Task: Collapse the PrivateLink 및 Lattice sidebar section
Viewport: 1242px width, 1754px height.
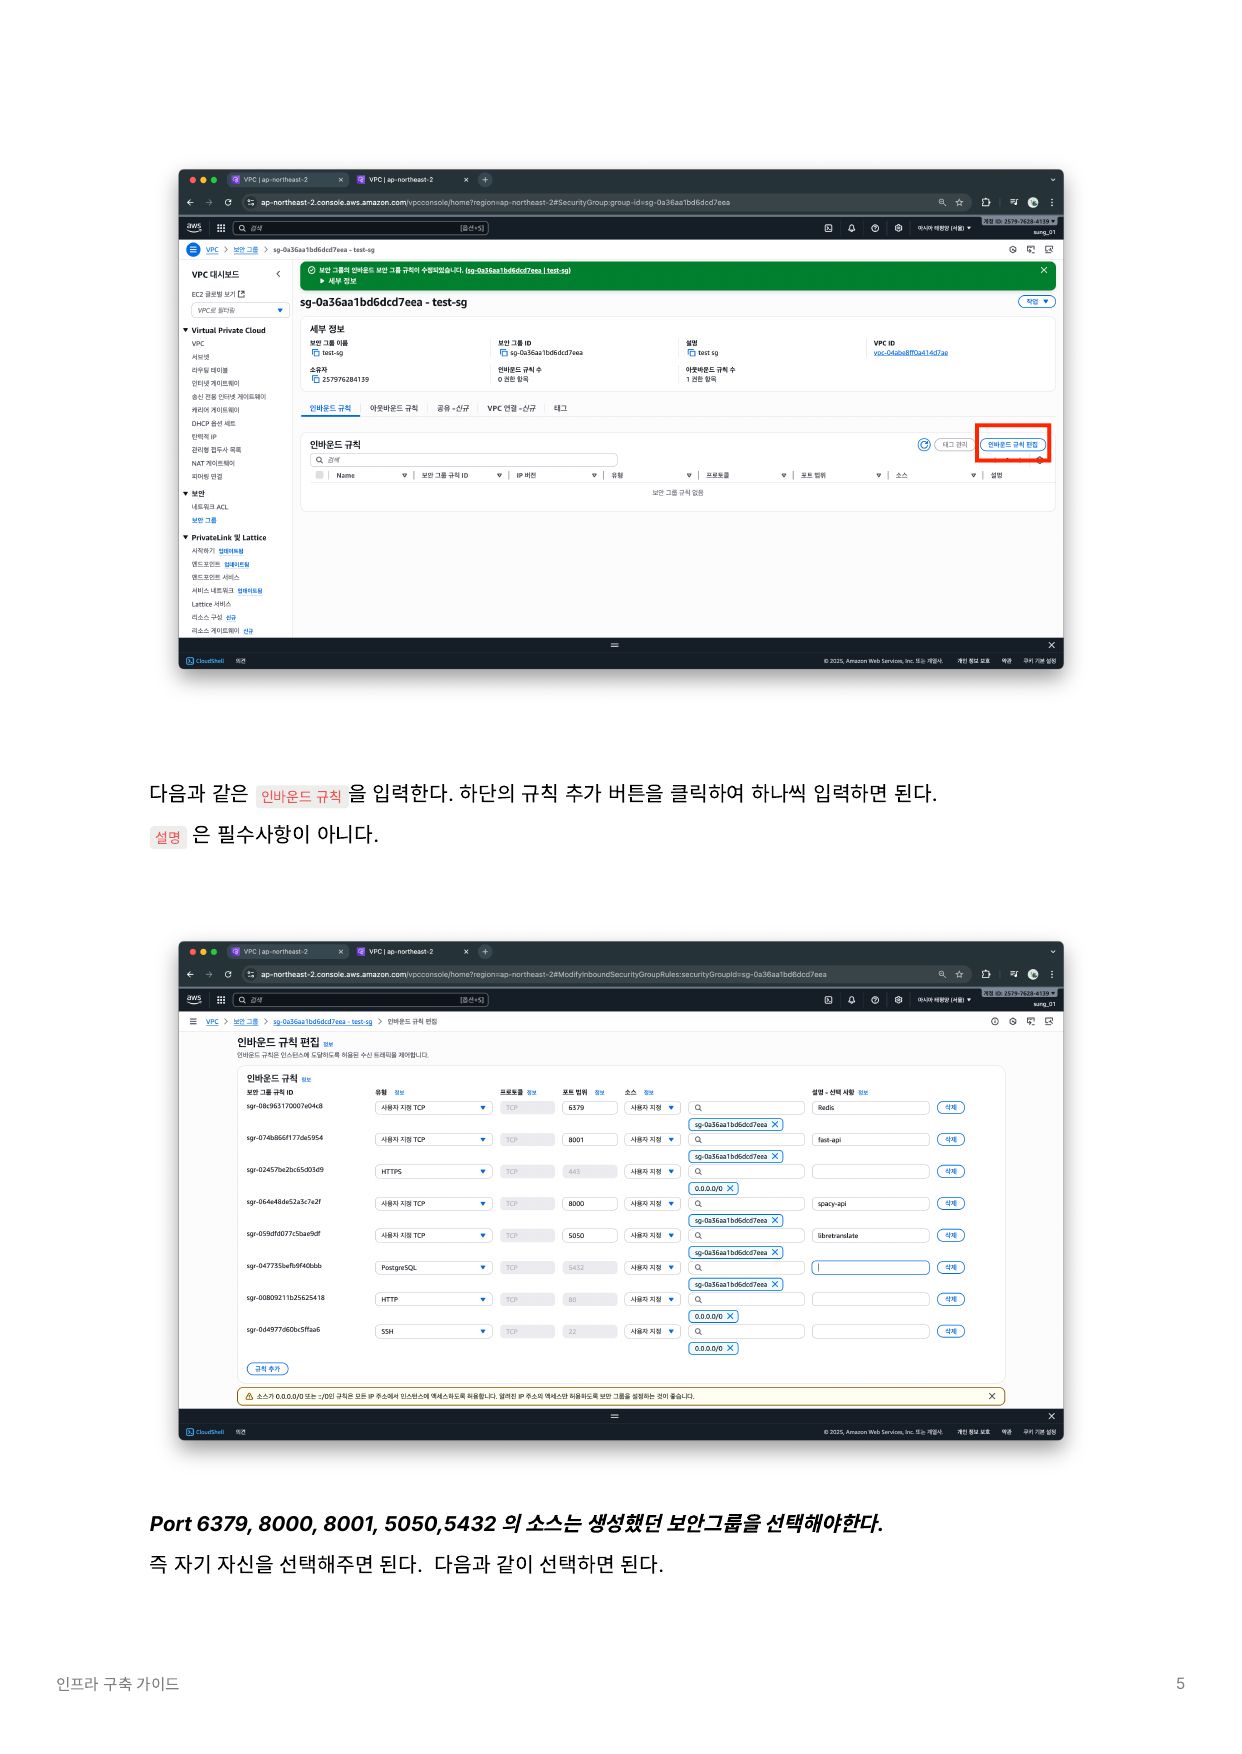Action: point(186,538)
